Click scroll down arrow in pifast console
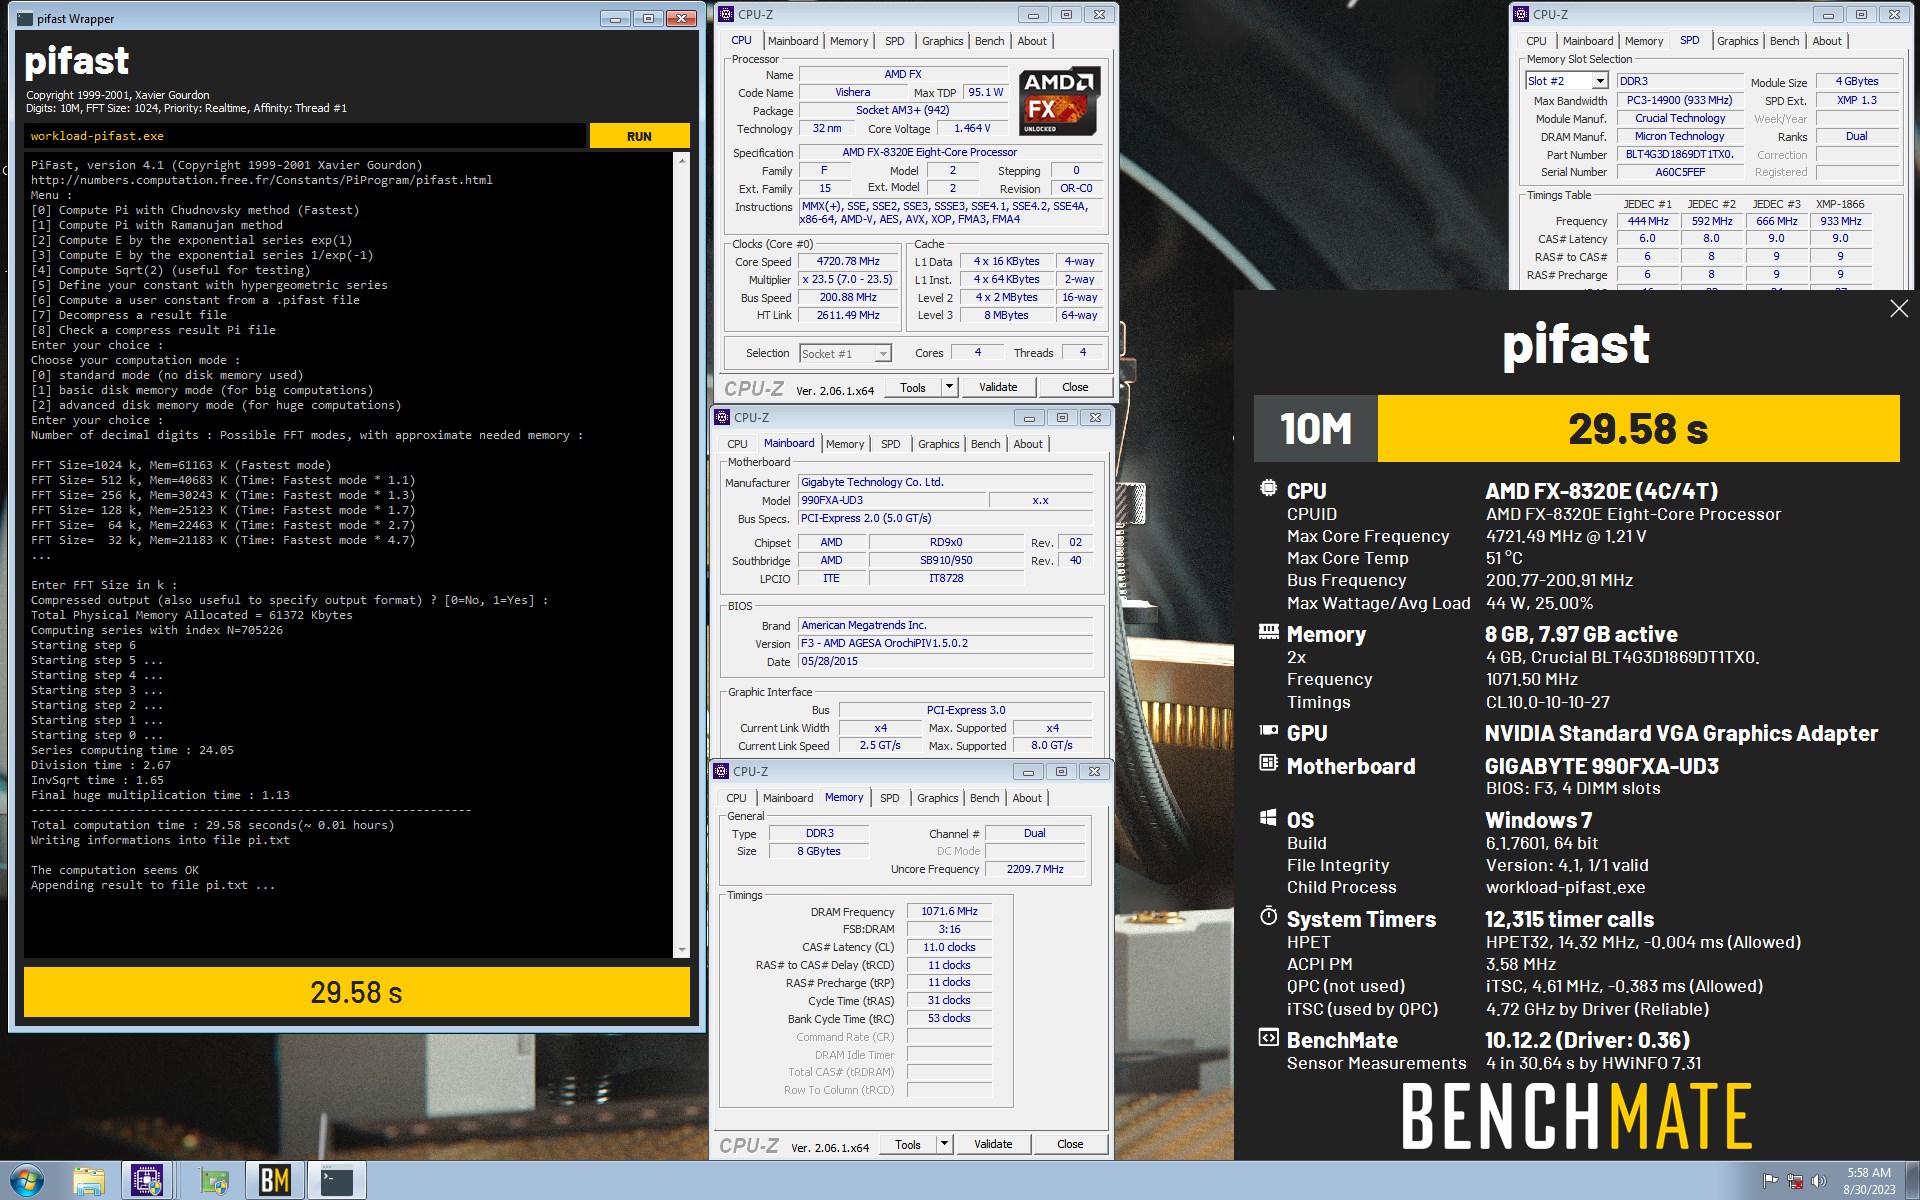The width and height of the screenshot is (1920, 1200). [682, 950]
